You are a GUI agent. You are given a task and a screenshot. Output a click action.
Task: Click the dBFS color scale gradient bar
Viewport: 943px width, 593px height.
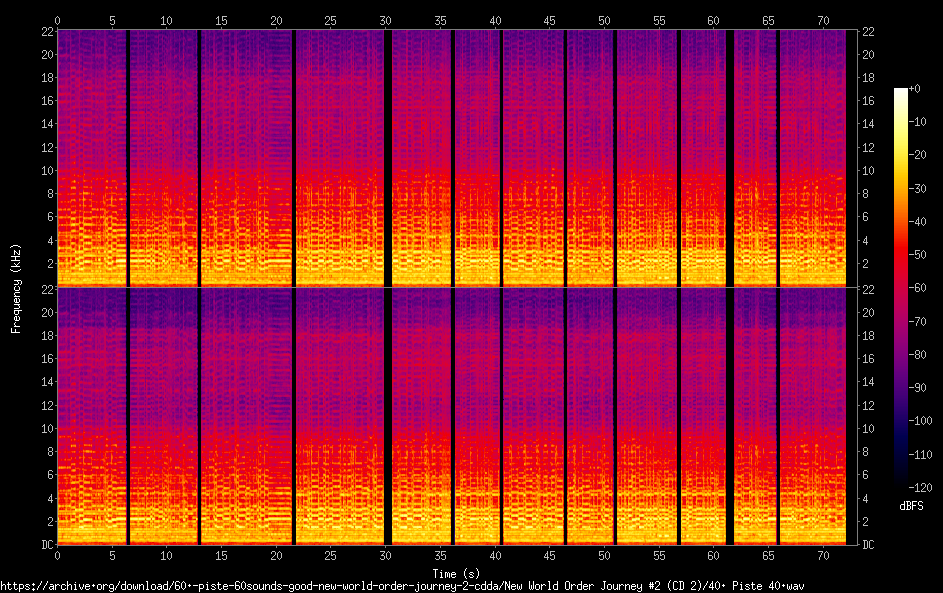point(900,287)
